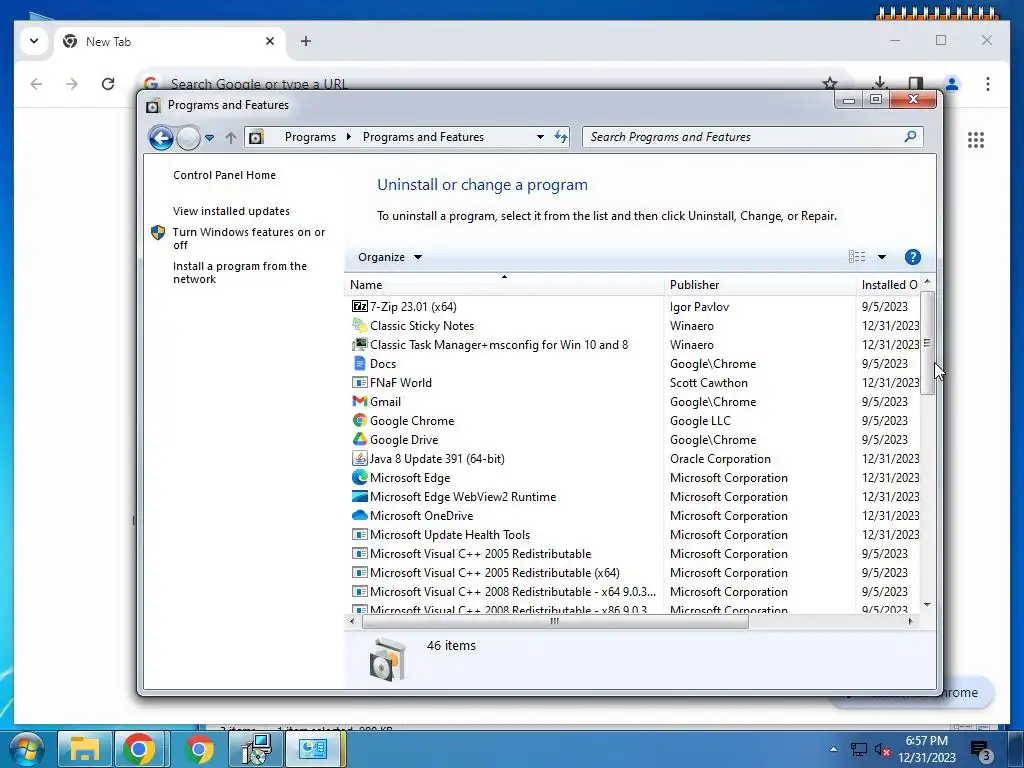
Task: Open the Google apps grid icon
Action: pyautogui.click(x=976, y=140)
